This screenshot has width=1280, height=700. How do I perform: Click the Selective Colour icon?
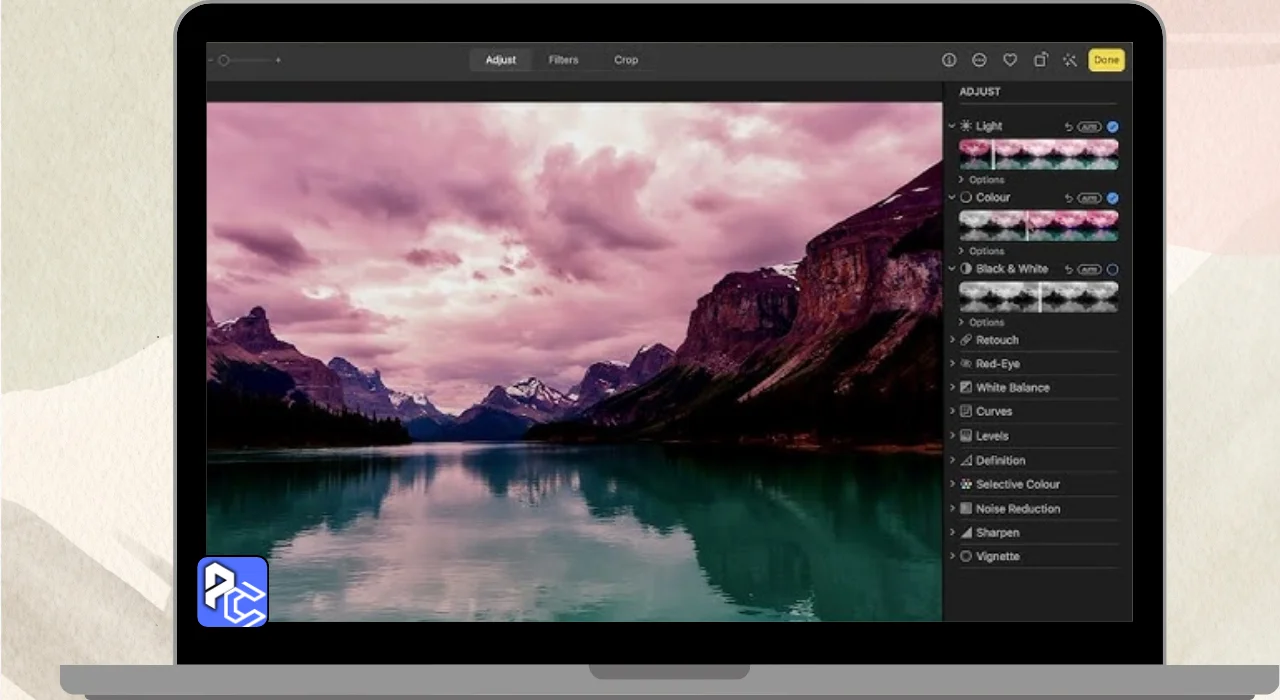coord(966,484)
